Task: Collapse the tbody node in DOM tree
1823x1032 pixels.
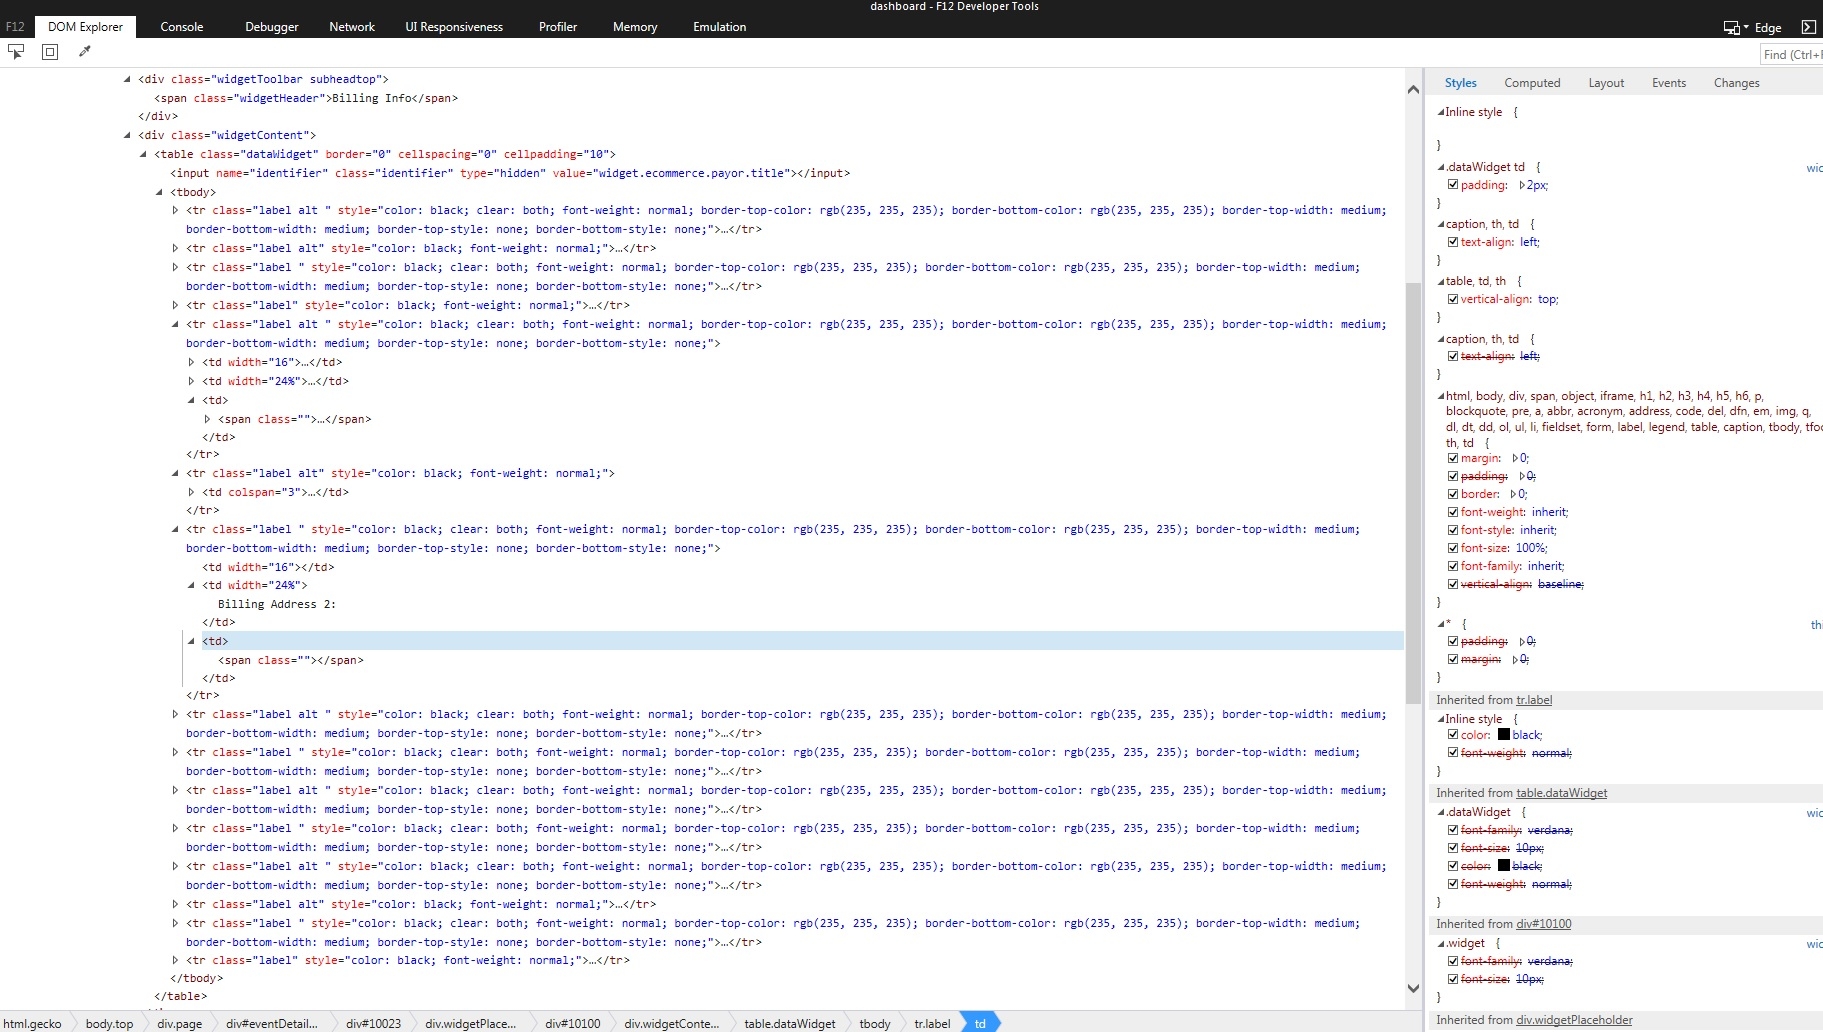Action: (x=159, y=193)
